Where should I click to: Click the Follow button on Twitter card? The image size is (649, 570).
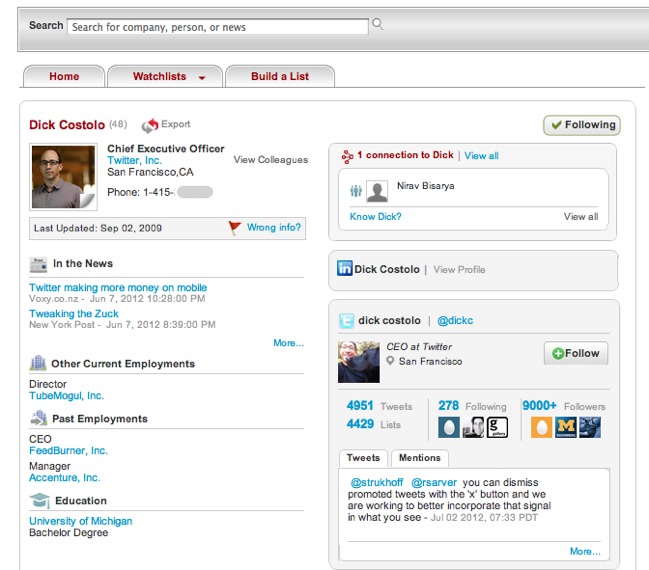pyautogui.click(x=576, y=353)
